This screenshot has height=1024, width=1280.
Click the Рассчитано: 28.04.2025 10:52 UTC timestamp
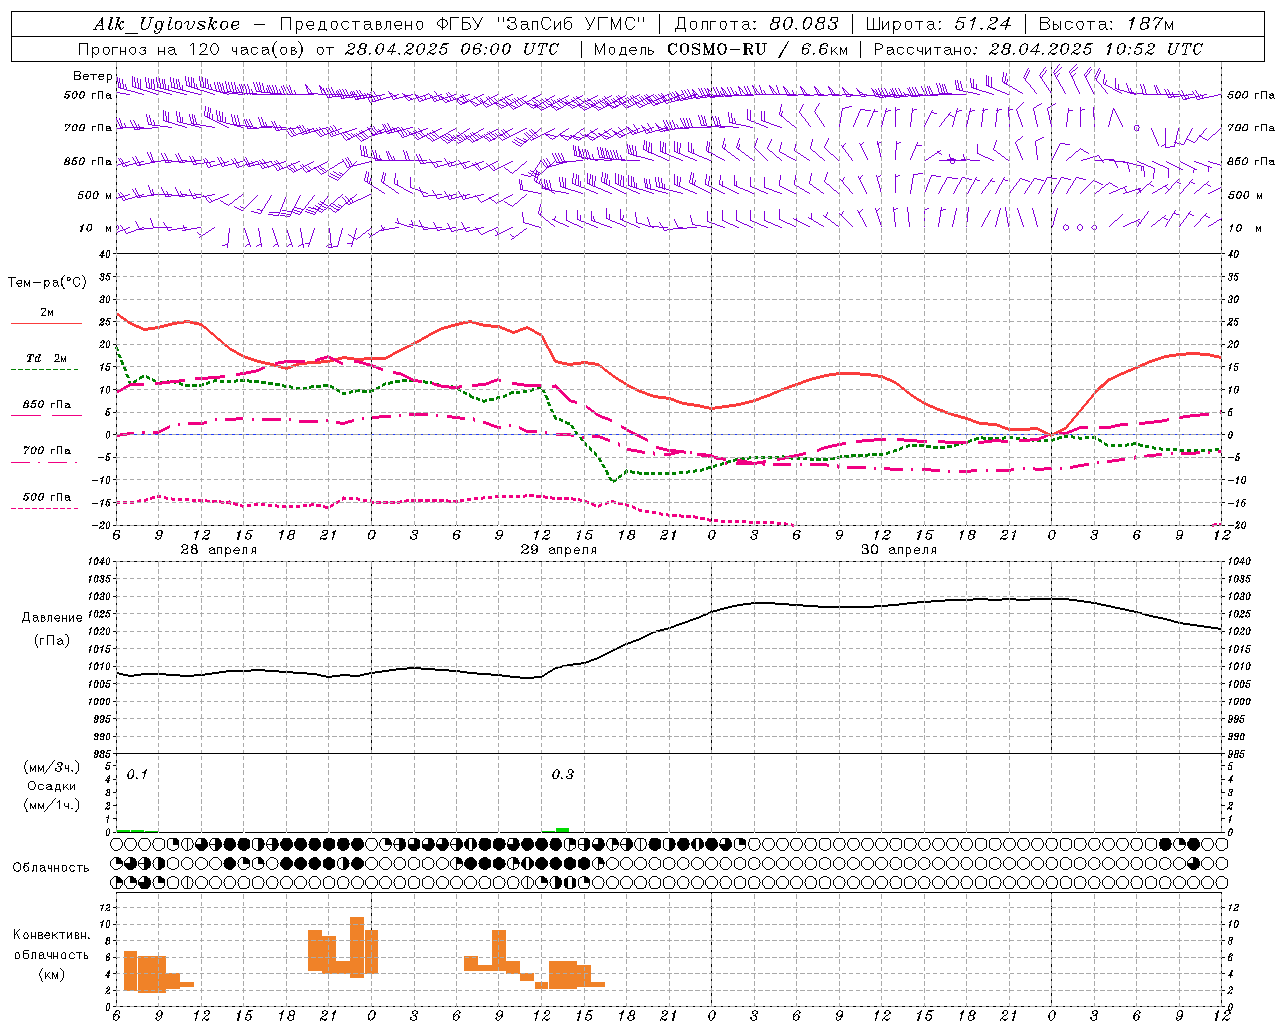[1038, 49]
